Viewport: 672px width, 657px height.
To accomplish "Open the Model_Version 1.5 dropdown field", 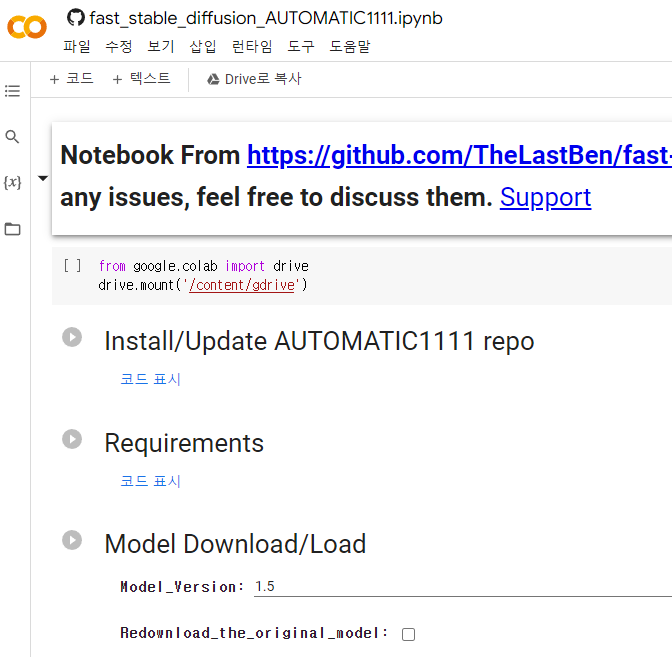I will pyautogui.click(x=463, y=586).
